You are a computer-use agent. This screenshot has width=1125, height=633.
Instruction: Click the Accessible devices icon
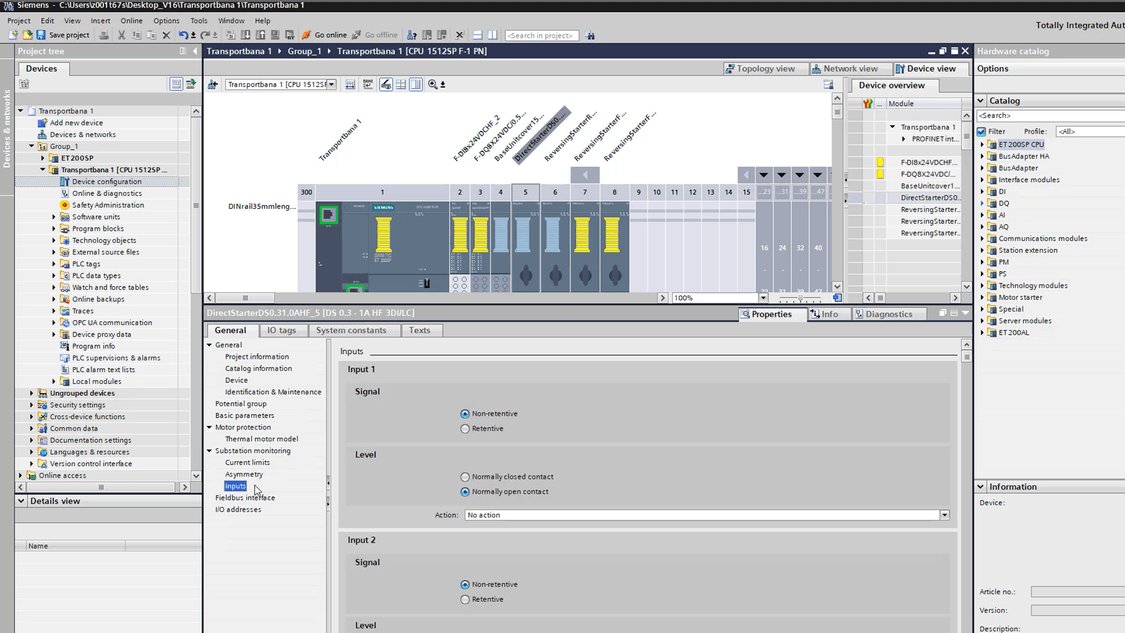(x=412, y=34)
